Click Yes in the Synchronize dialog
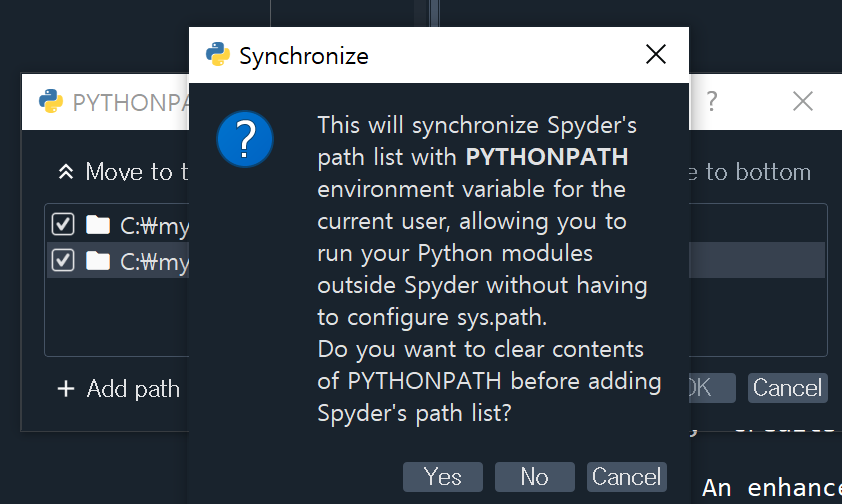 coord(442,477)
